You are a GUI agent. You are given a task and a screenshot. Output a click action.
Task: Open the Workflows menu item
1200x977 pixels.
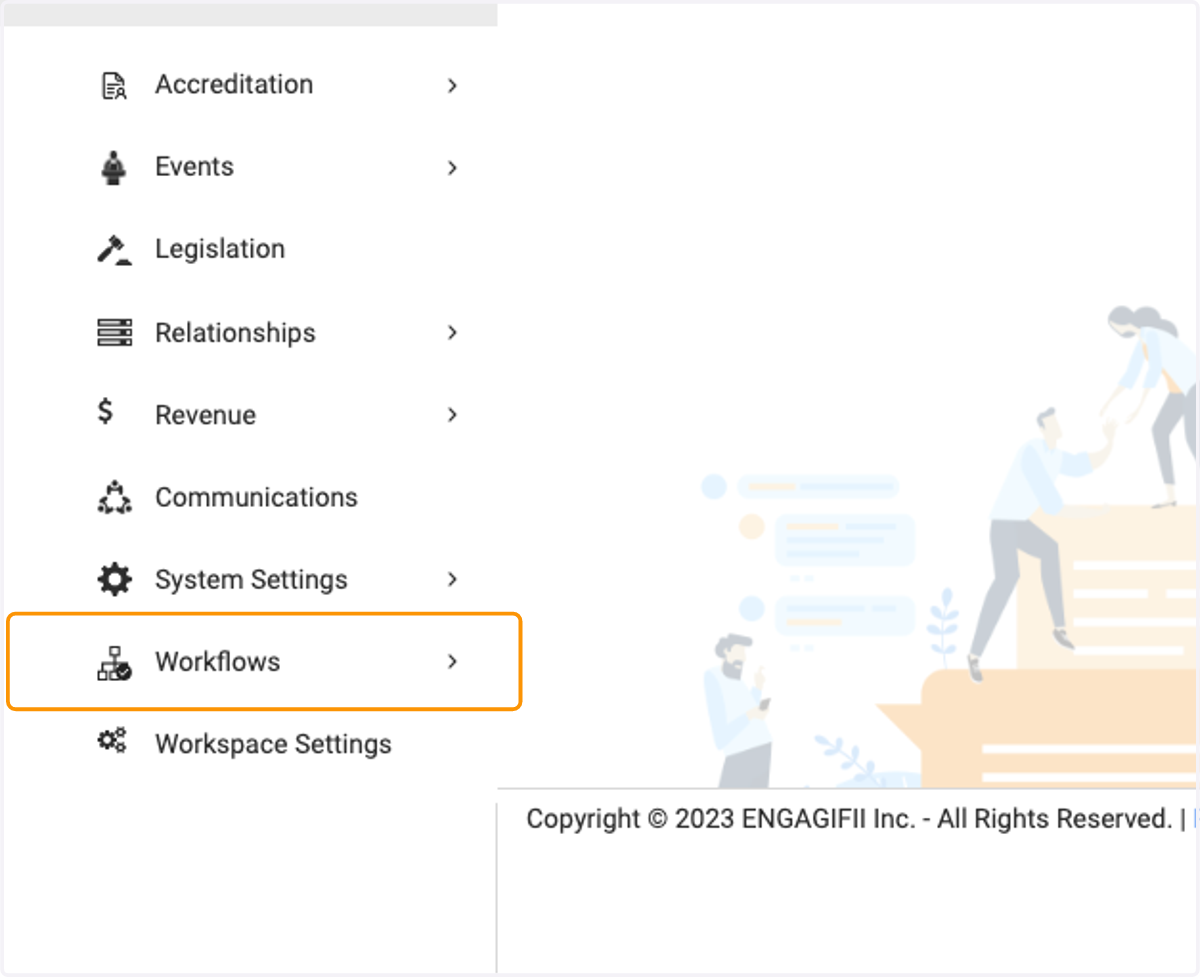264,662
